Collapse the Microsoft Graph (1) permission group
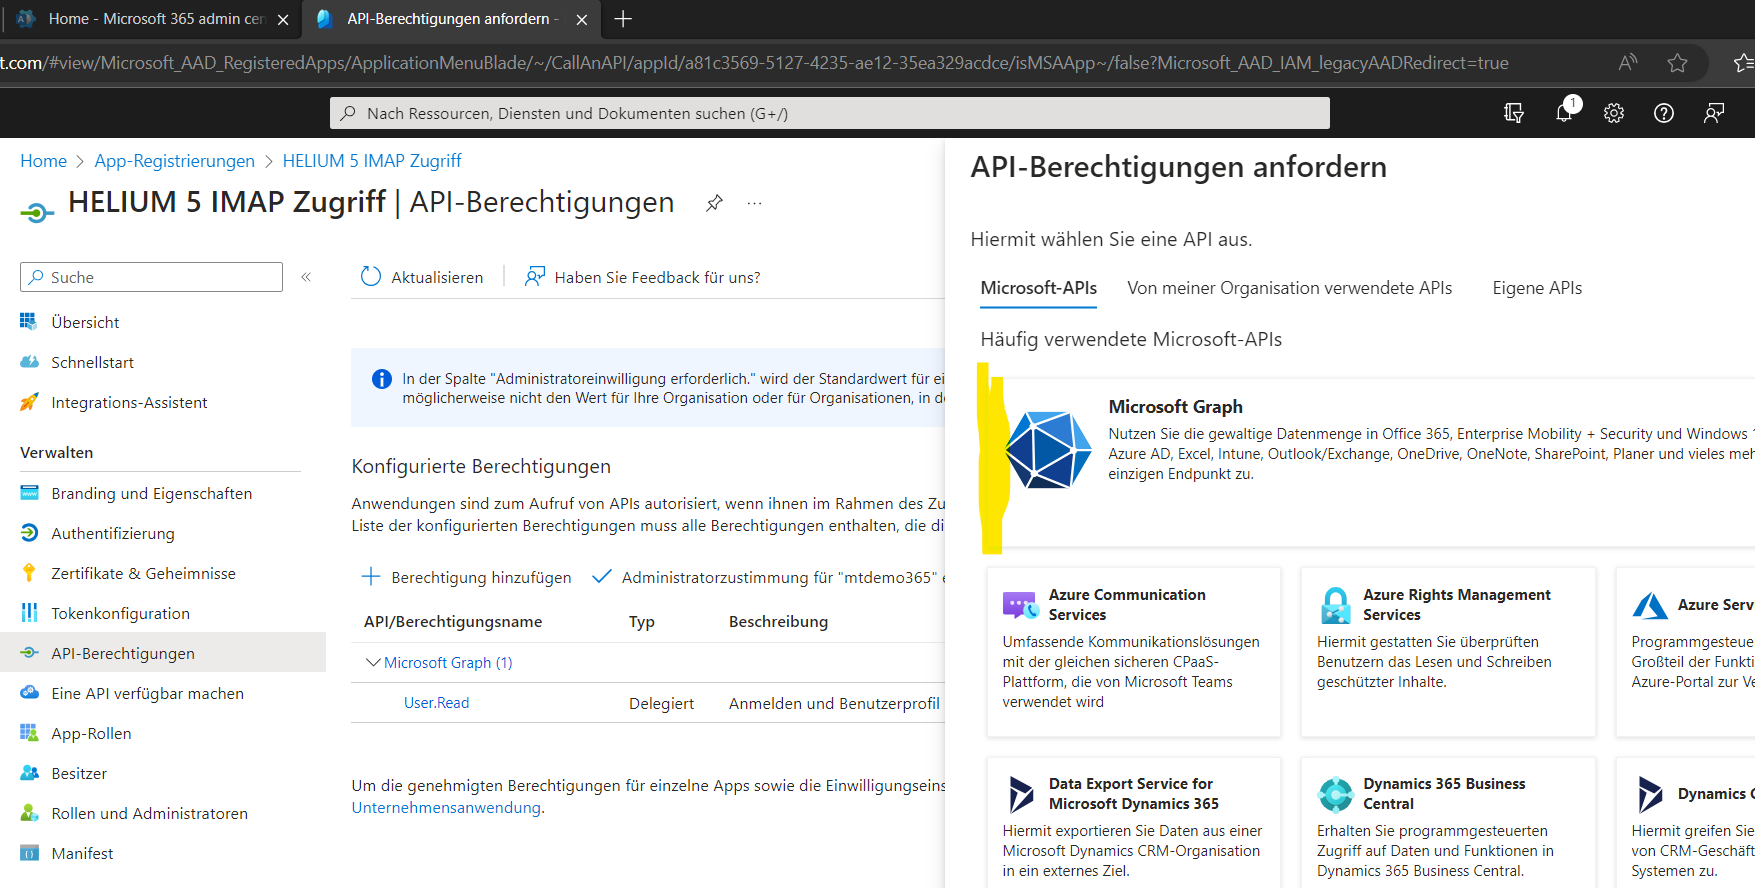The image size is (1755, 888). pos(373,662)
